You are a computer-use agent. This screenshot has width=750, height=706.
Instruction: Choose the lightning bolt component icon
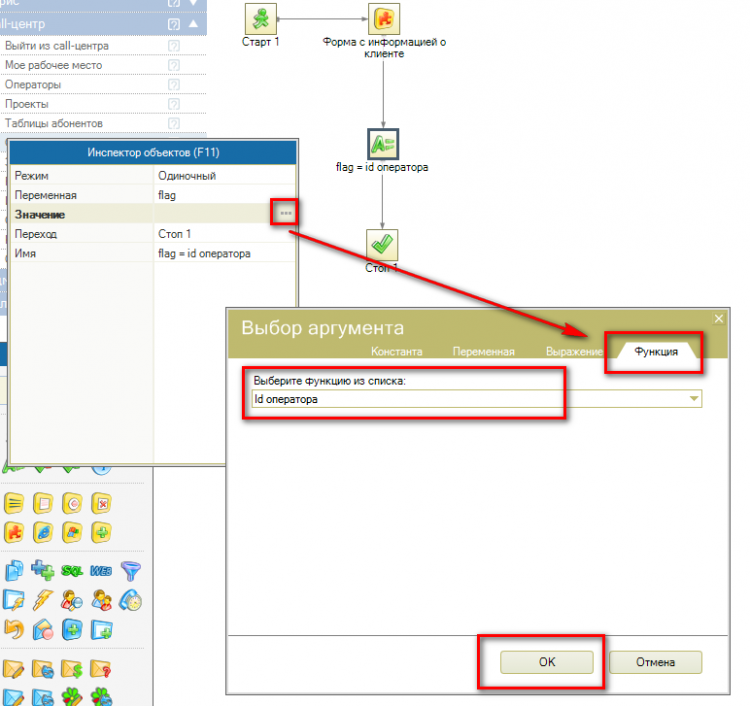coord(44,600)
